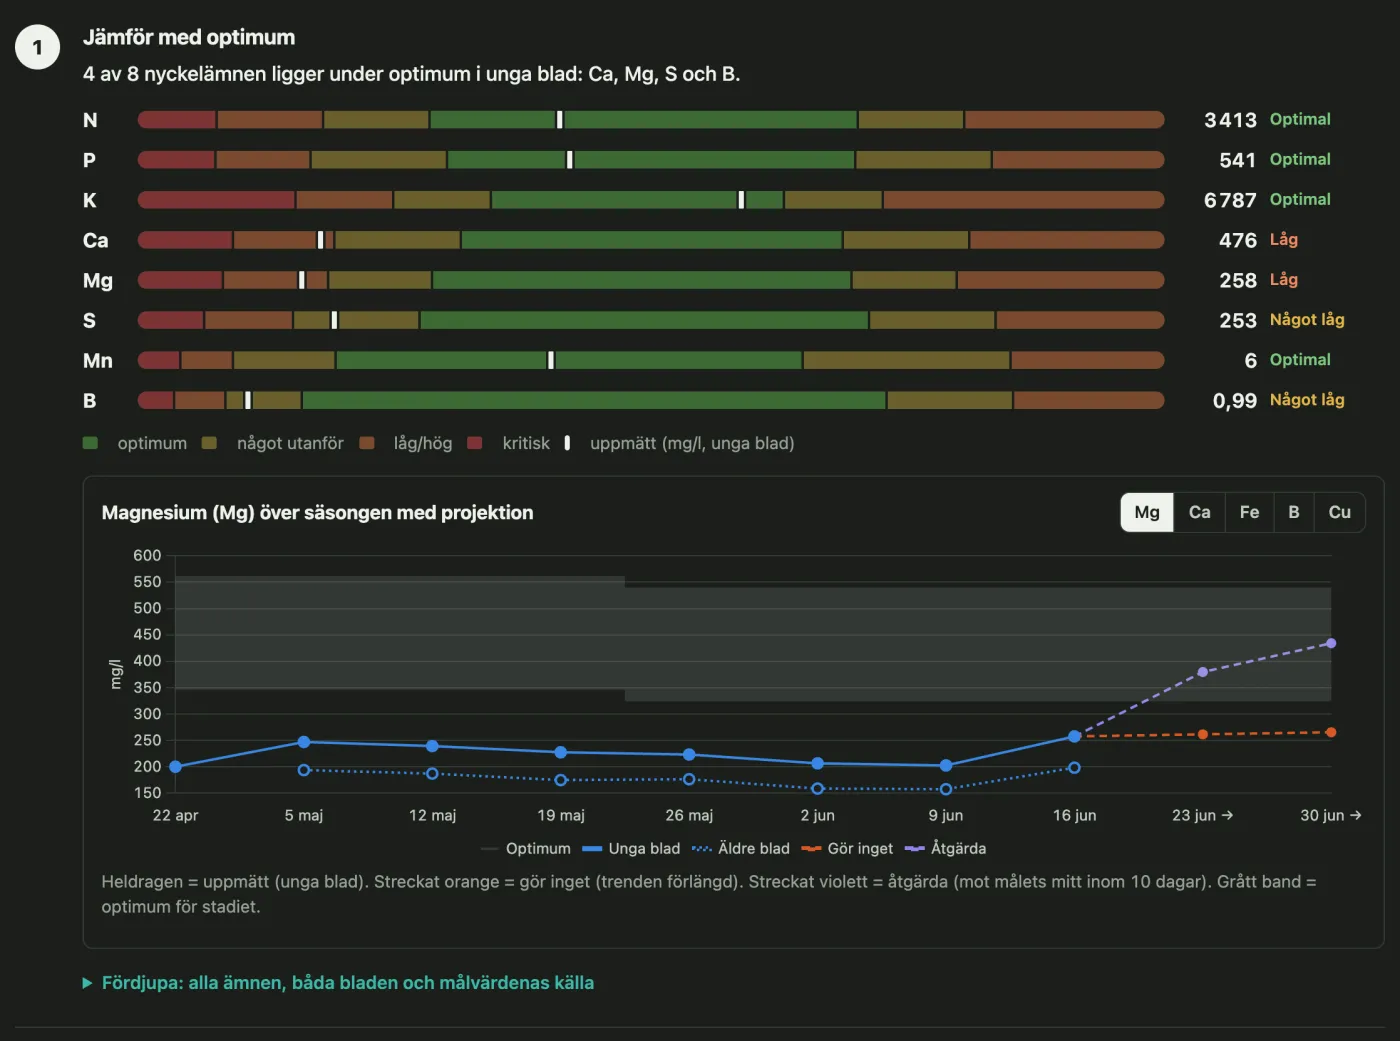This screenshot has height=1041, width=1400.
Task: Click the 'Optimal' status on the P row
Action: coord(1300,160)
